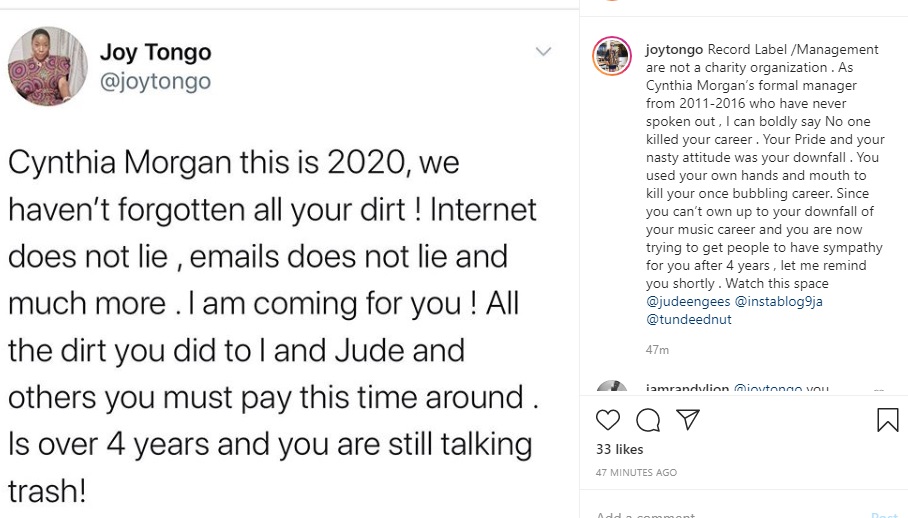Share the post via paper plane icon
The height and width of the screenshot is (518, 908).
click(x=687, y=420)
